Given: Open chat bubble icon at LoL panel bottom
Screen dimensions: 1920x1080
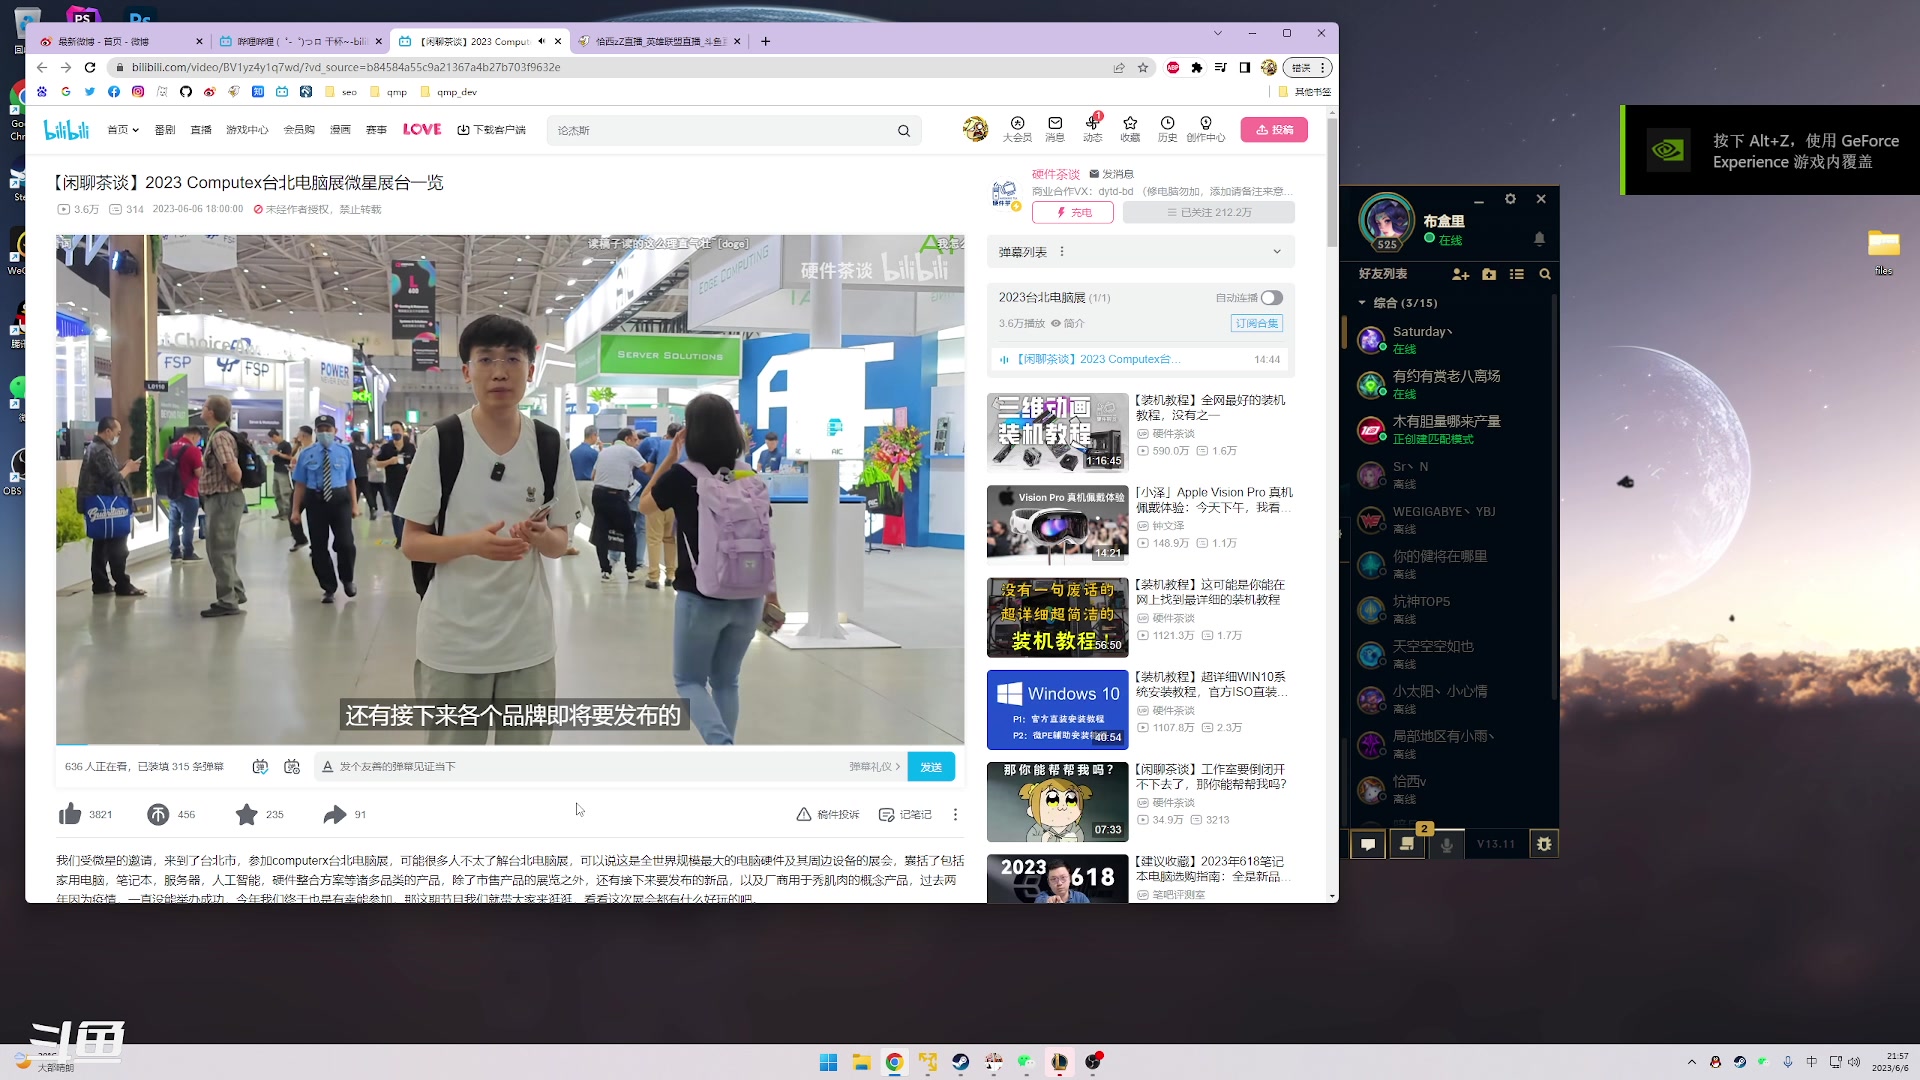Looking at the screenshot, I should pos(1368,844).
